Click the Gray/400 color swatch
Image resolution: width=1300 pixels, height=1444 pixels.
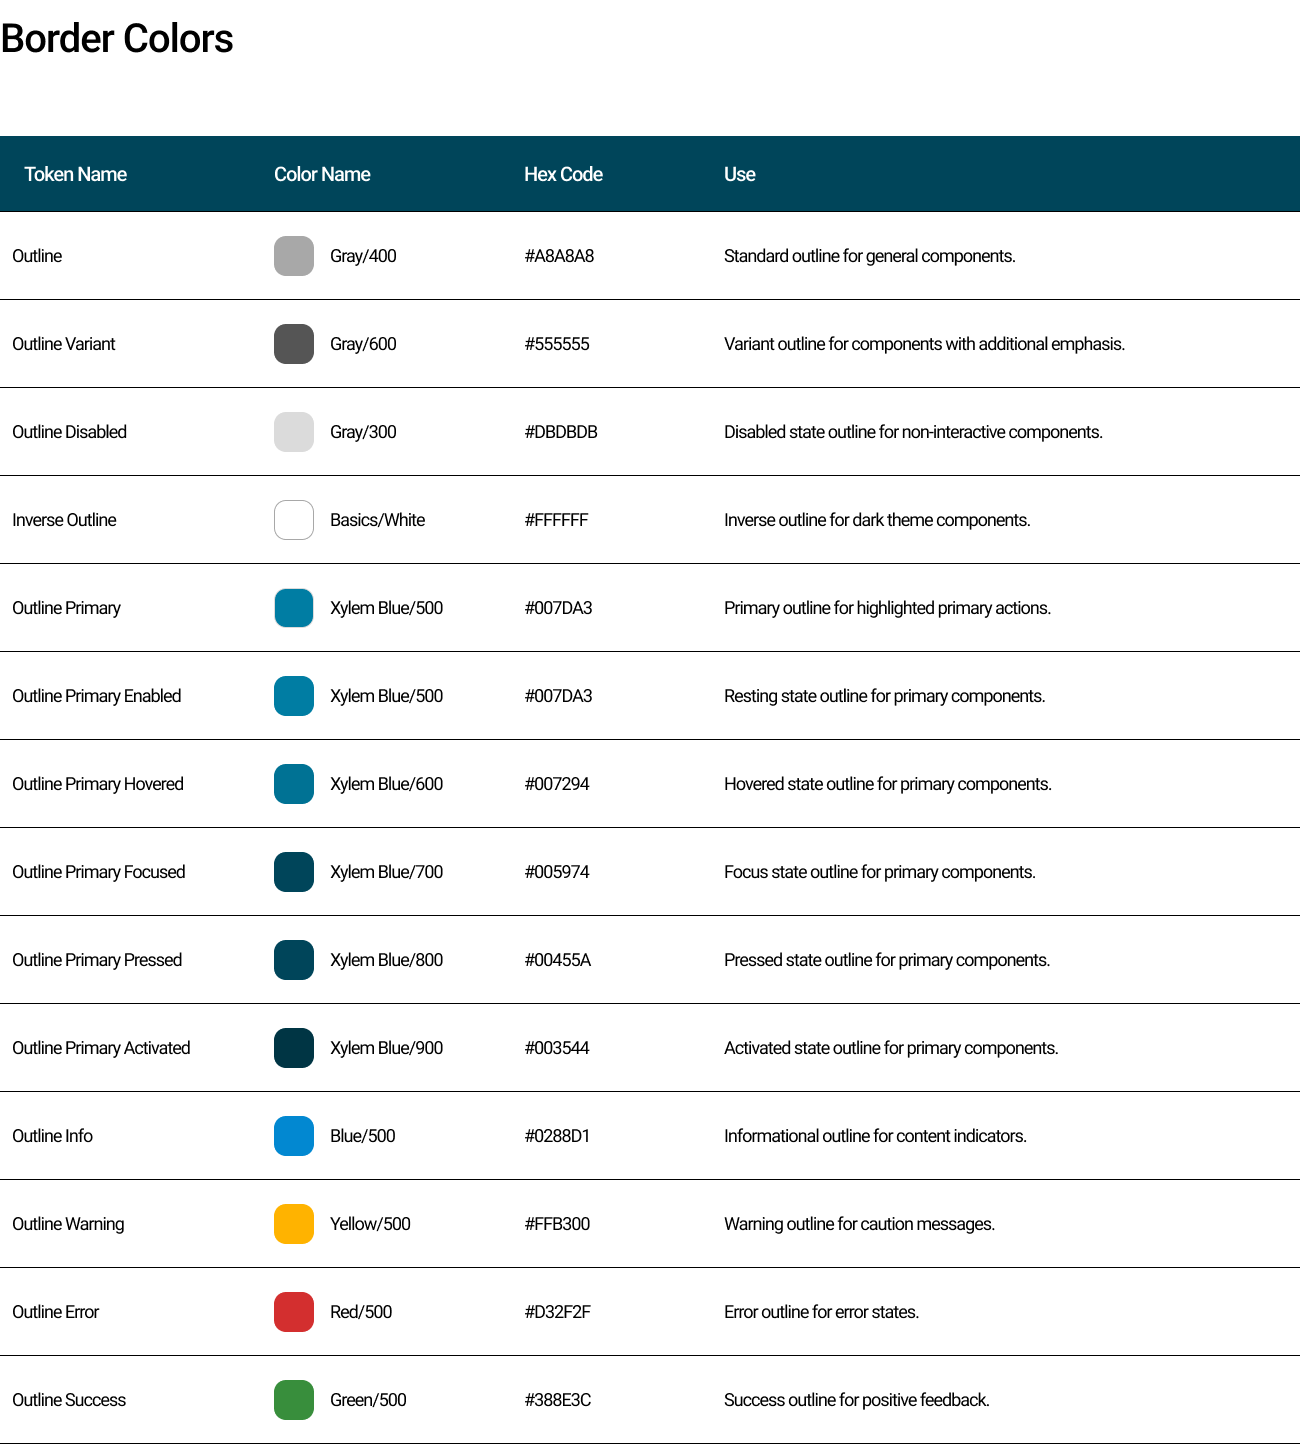[293, 256]
